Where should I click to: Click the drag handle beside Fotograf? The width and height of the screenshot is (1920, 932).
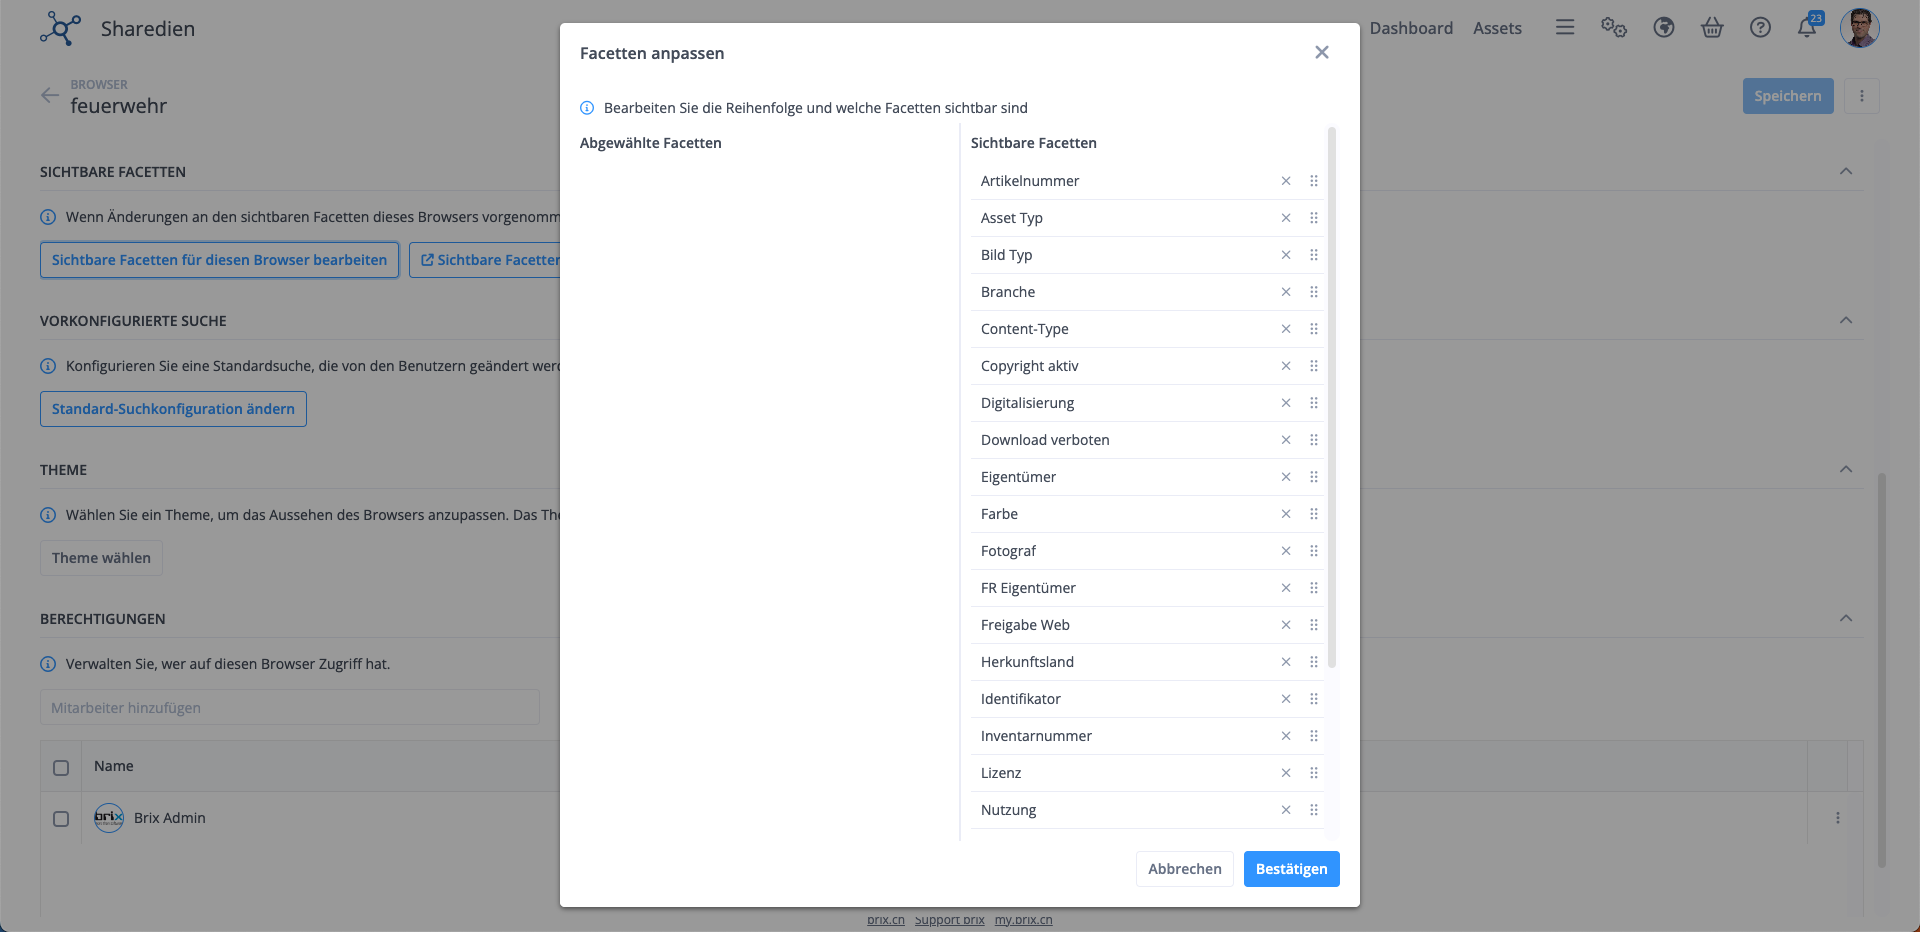click(x=1314, y=551)
